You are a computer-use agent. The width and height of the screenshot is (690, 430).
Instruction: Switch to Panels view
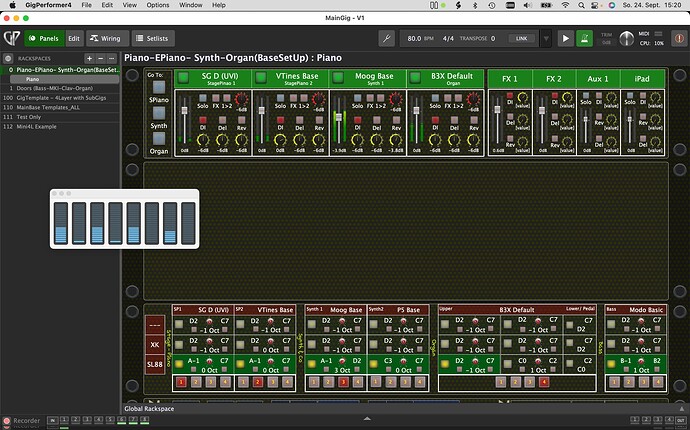44,38
